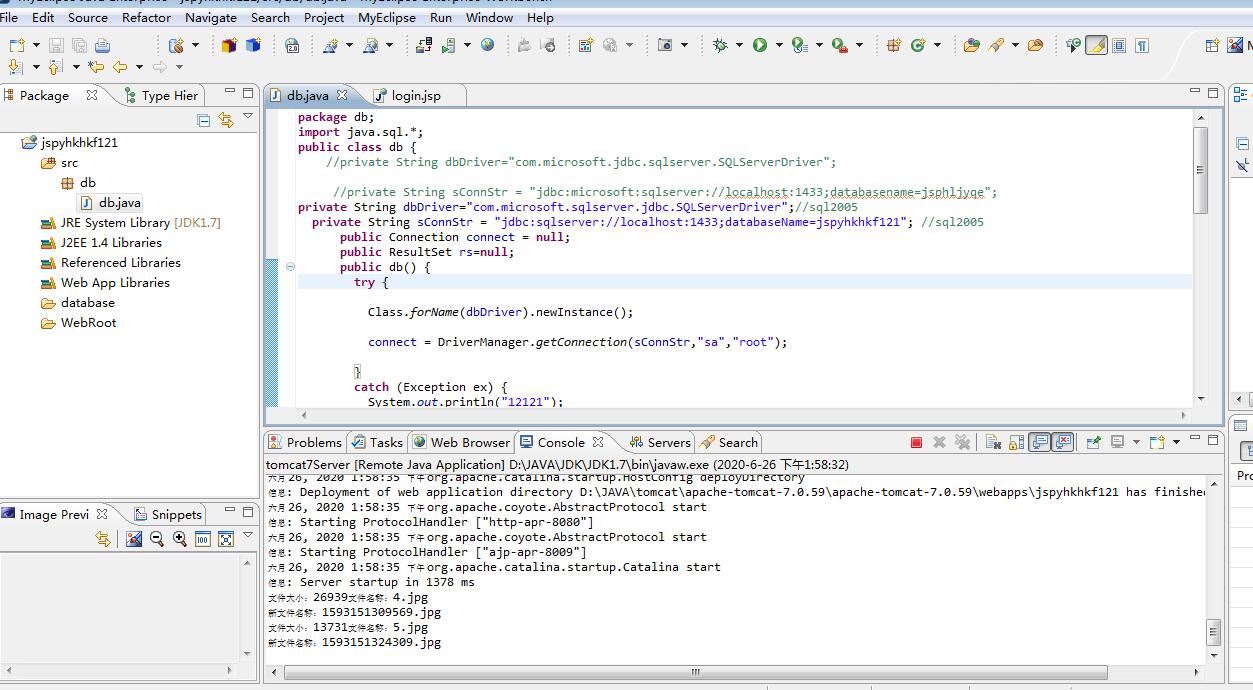Click Zoom In in Image Preview

[180, 539]
